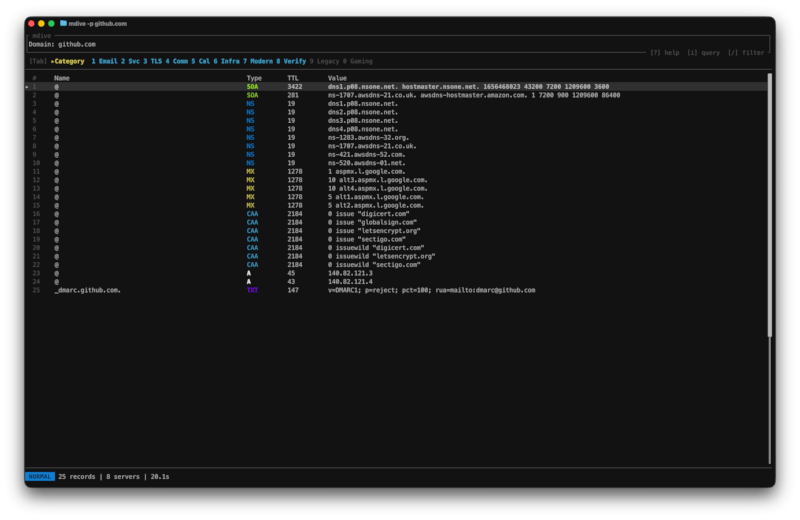Click the Category mode label

pyautogui.click(x=68, y=61)
